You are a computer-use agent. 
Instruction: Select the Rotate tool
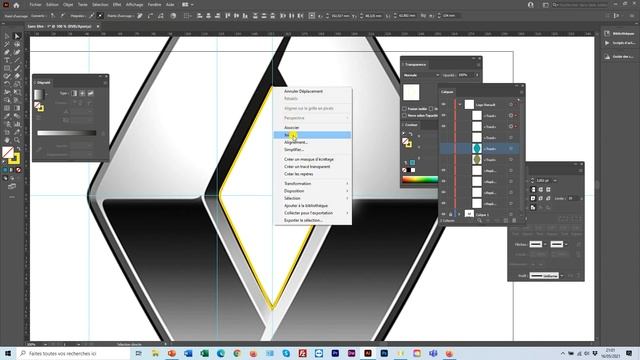pyautogui.click(x=7, y=84)
